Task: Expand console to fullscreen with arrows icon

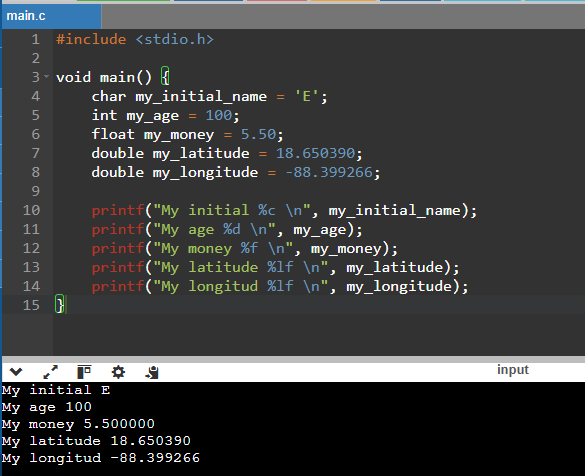Action: [50, 372]
